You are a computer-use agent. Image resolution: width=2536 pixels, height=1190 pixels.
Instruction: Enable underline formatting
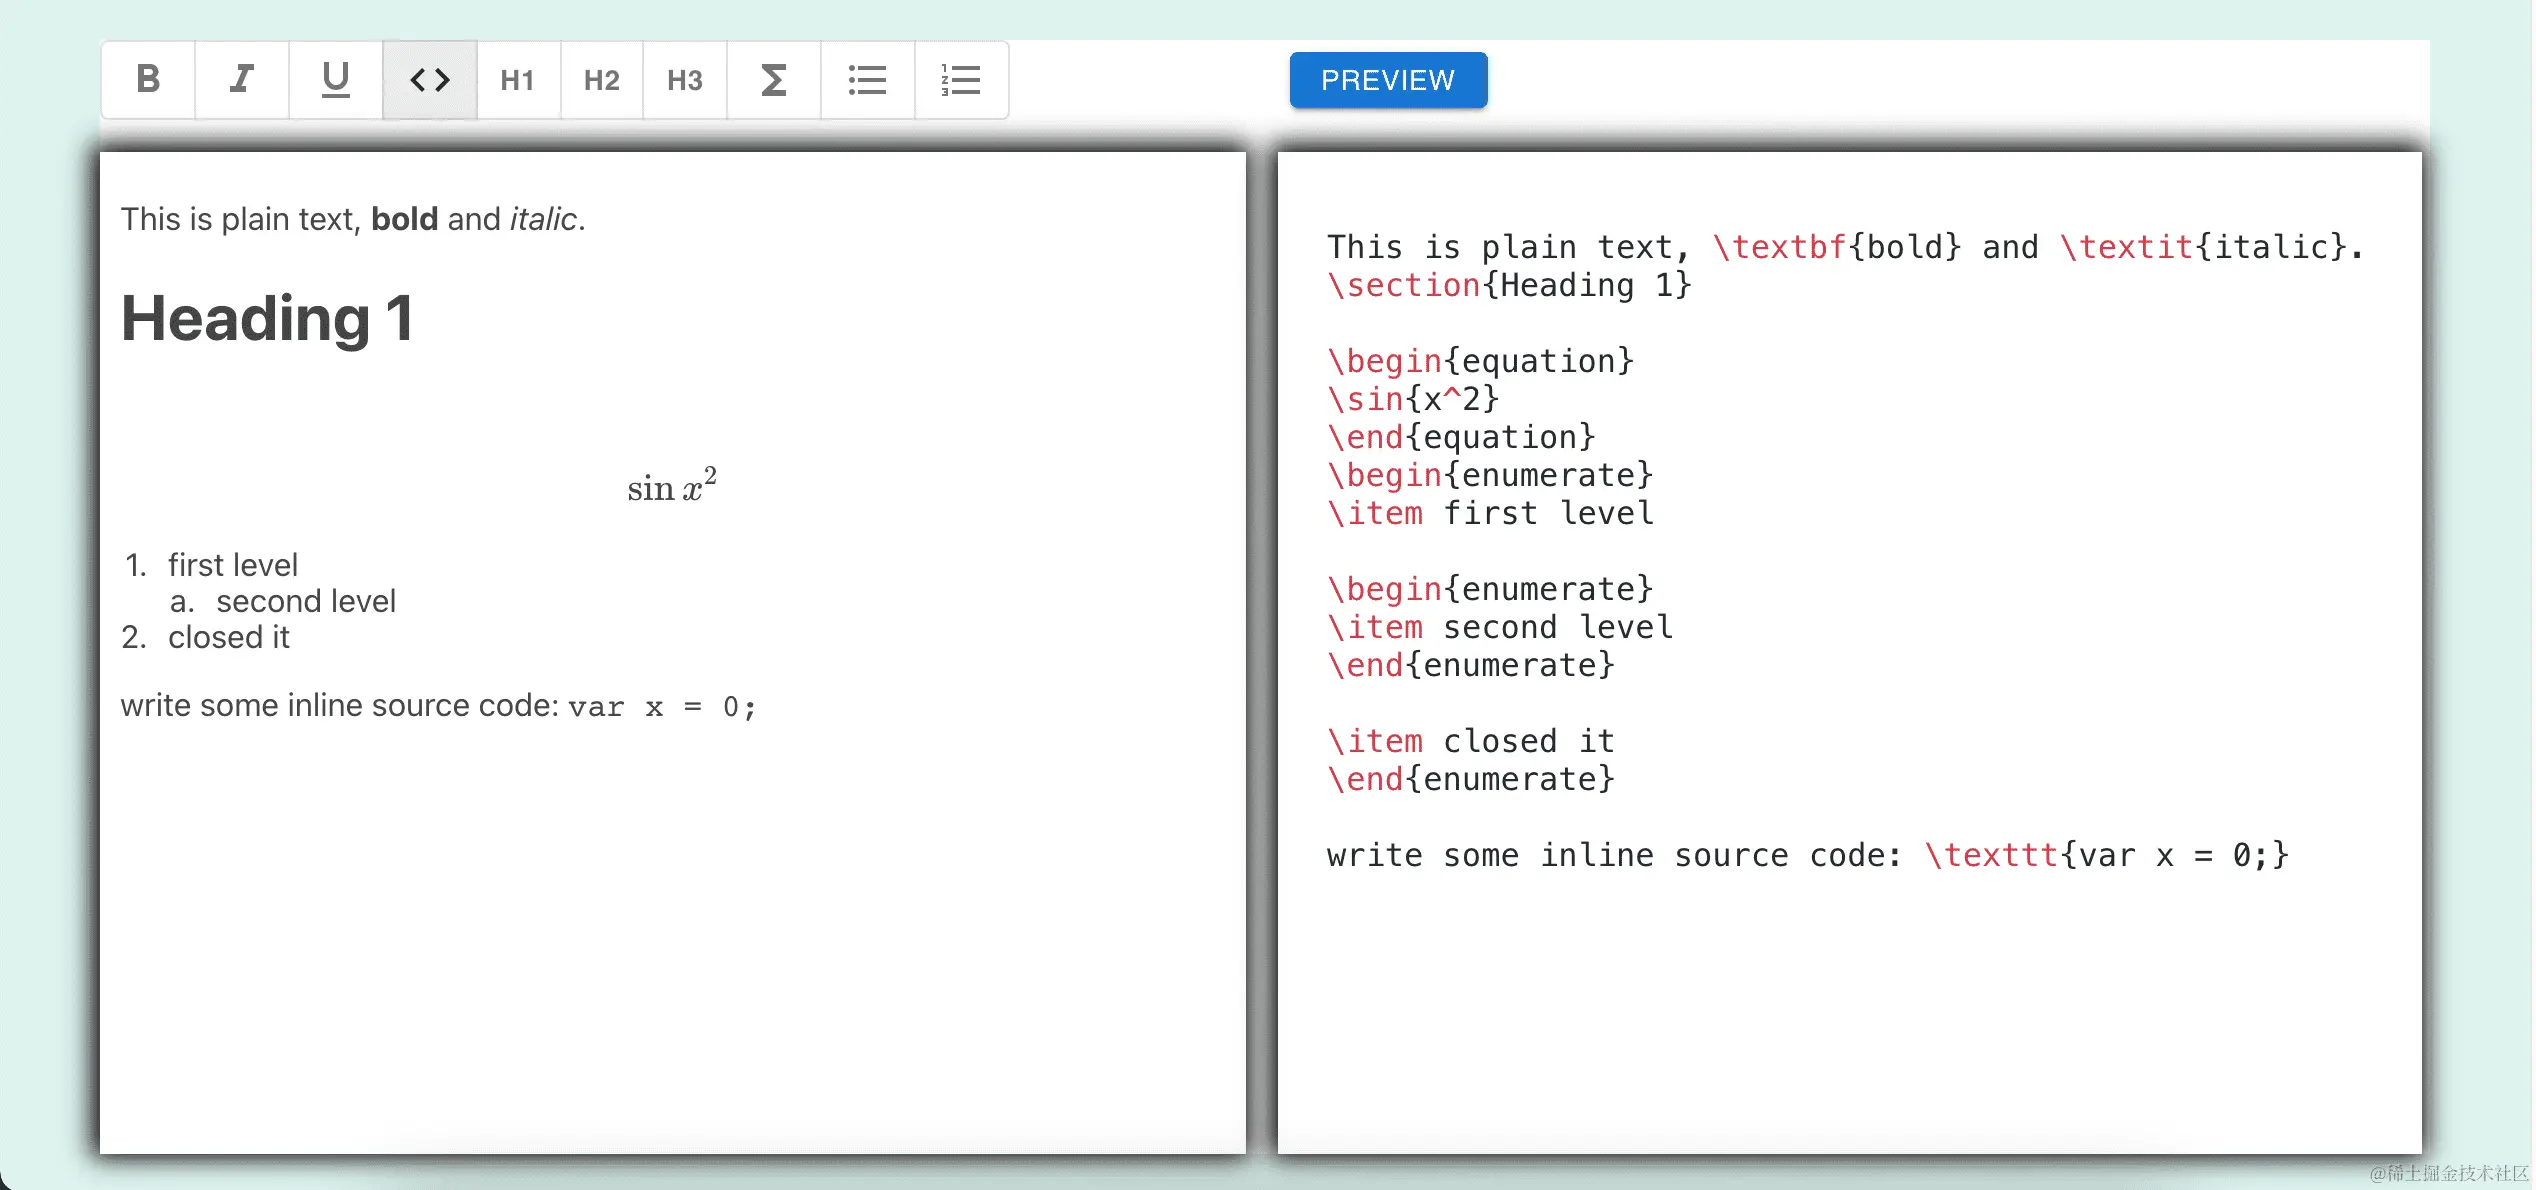[x=335, y=80]
